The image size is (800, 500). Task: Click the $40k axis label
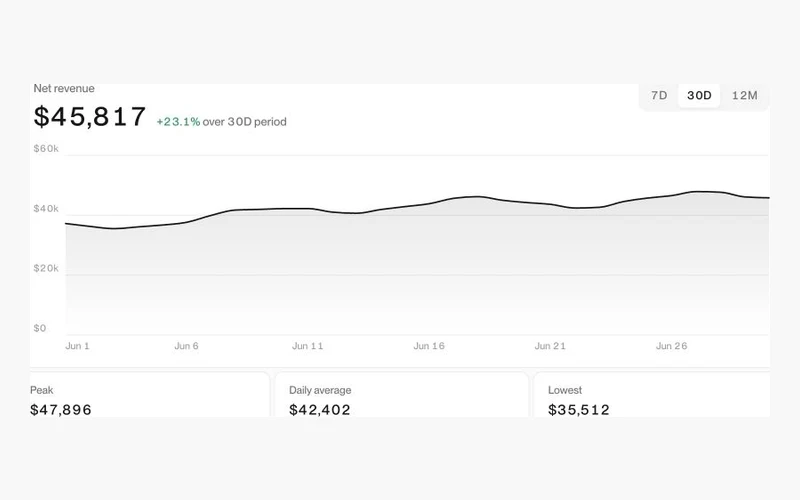click(x=46, y=208)
